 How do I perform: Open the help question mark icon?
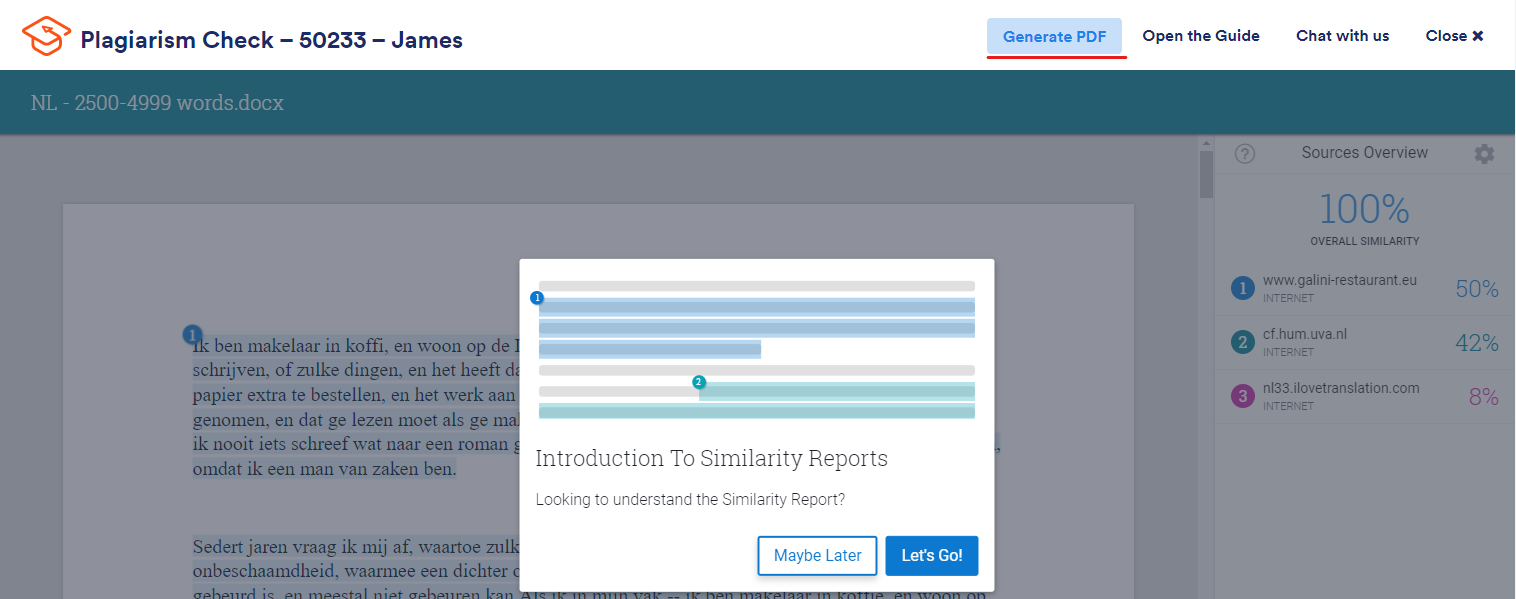(x=1244, y=154)
